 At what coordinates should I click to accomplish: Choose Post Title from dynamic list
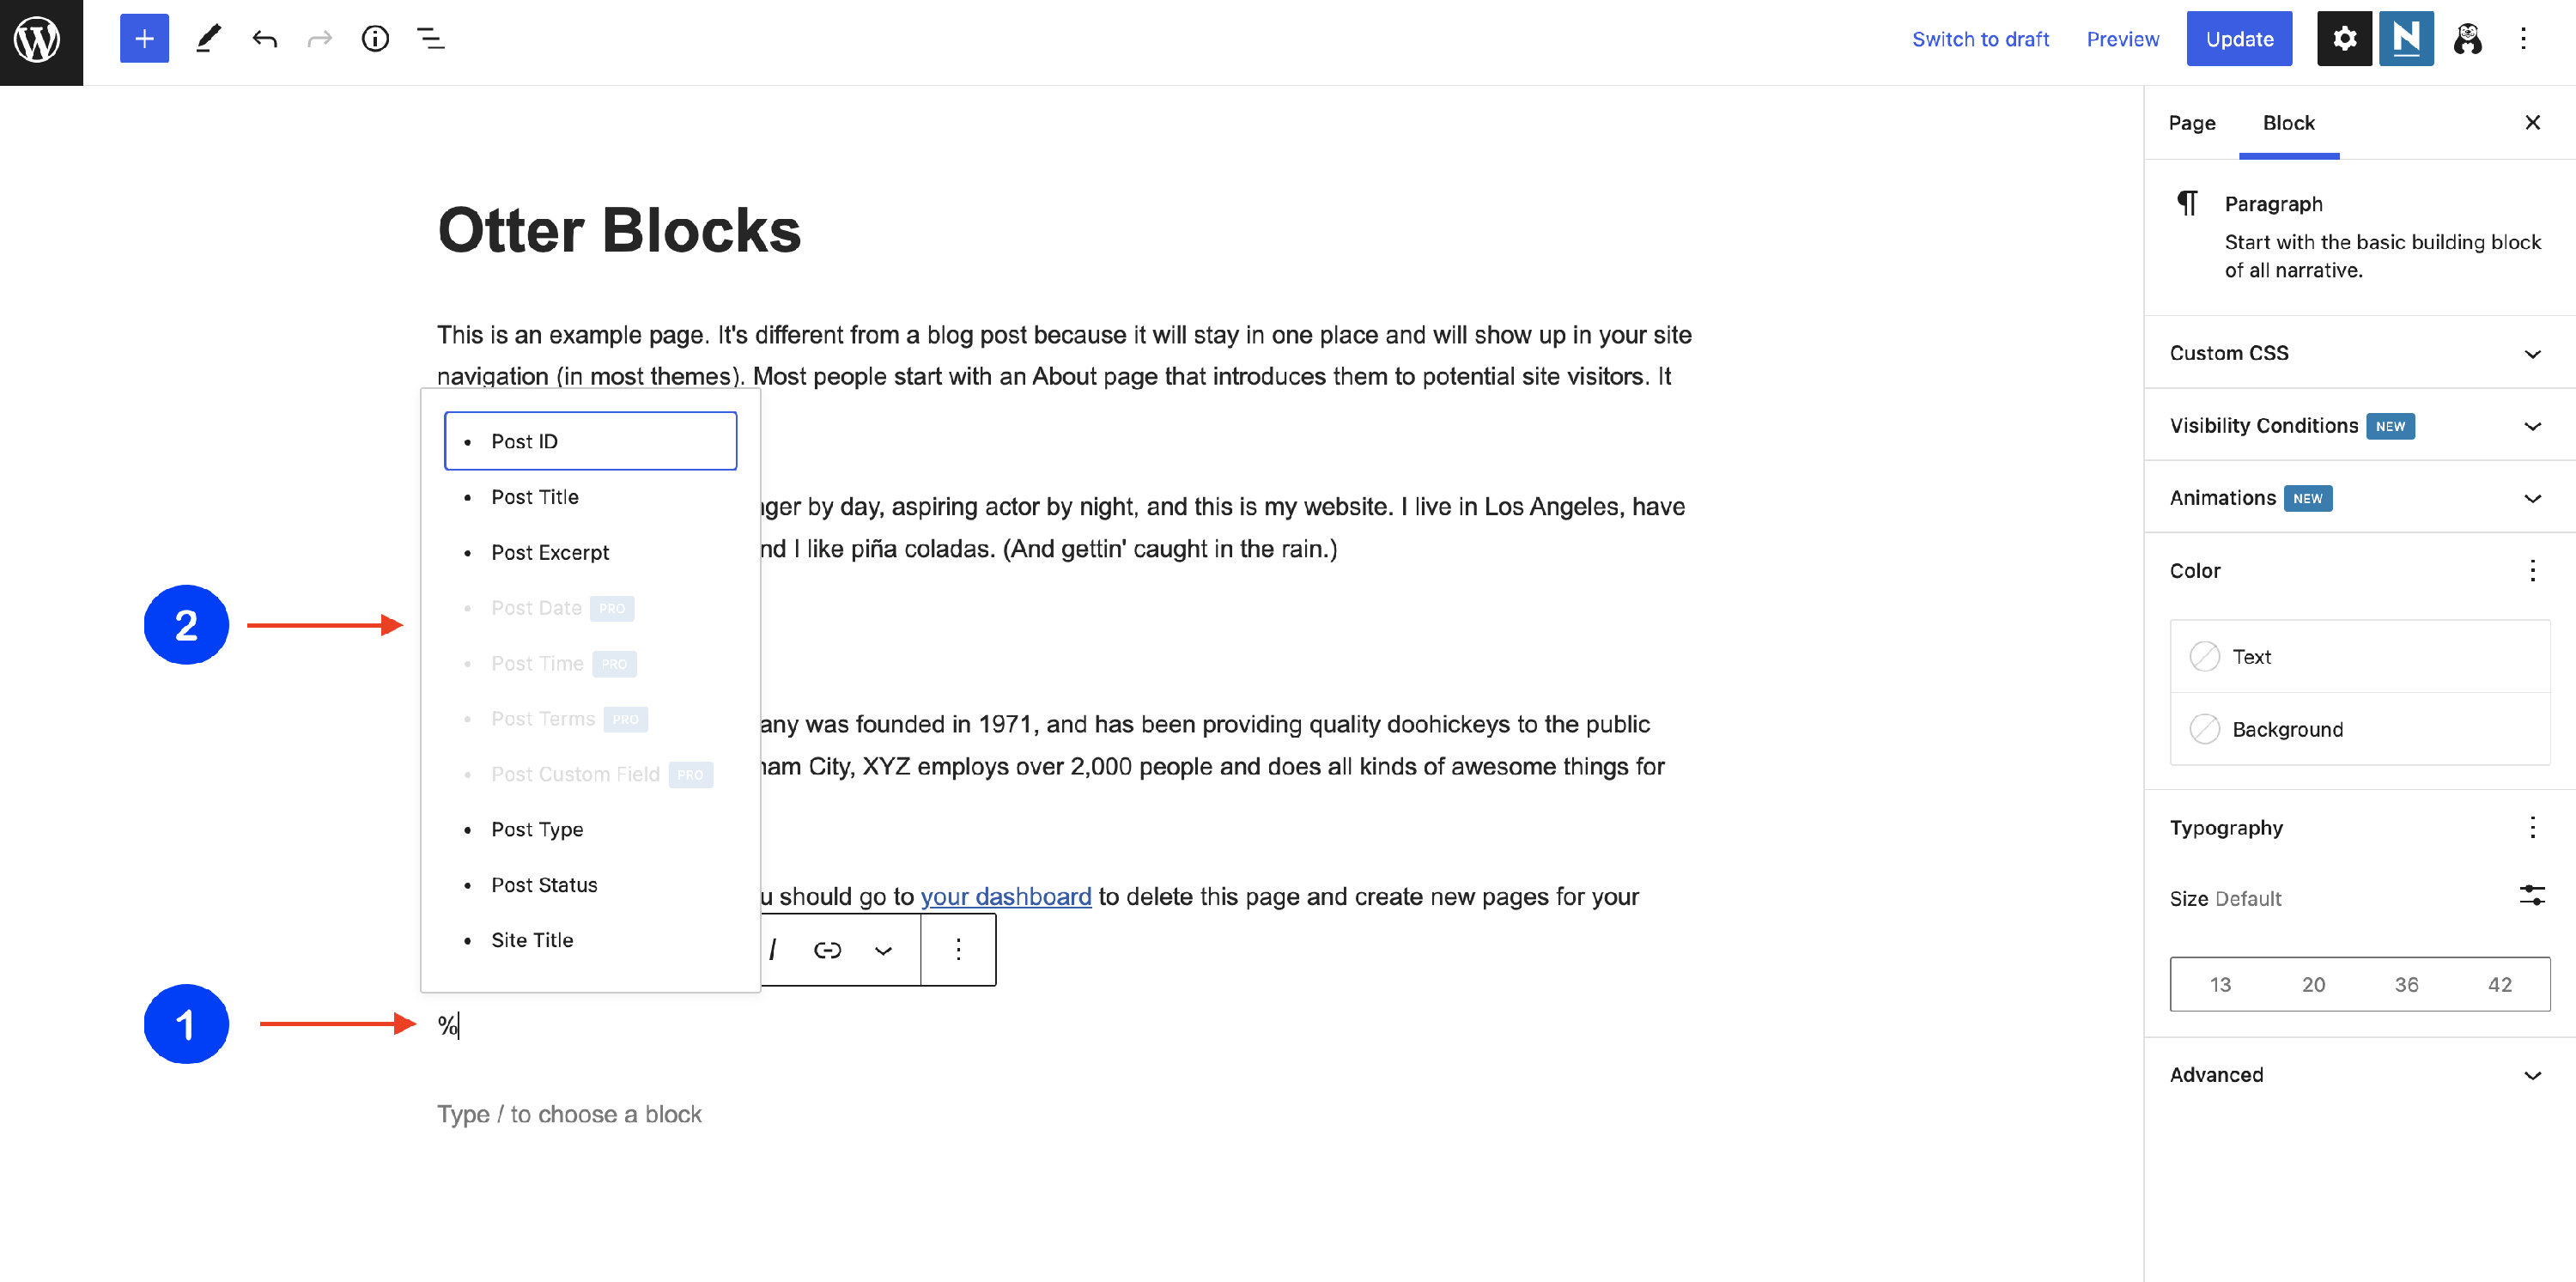click(535, 497)
